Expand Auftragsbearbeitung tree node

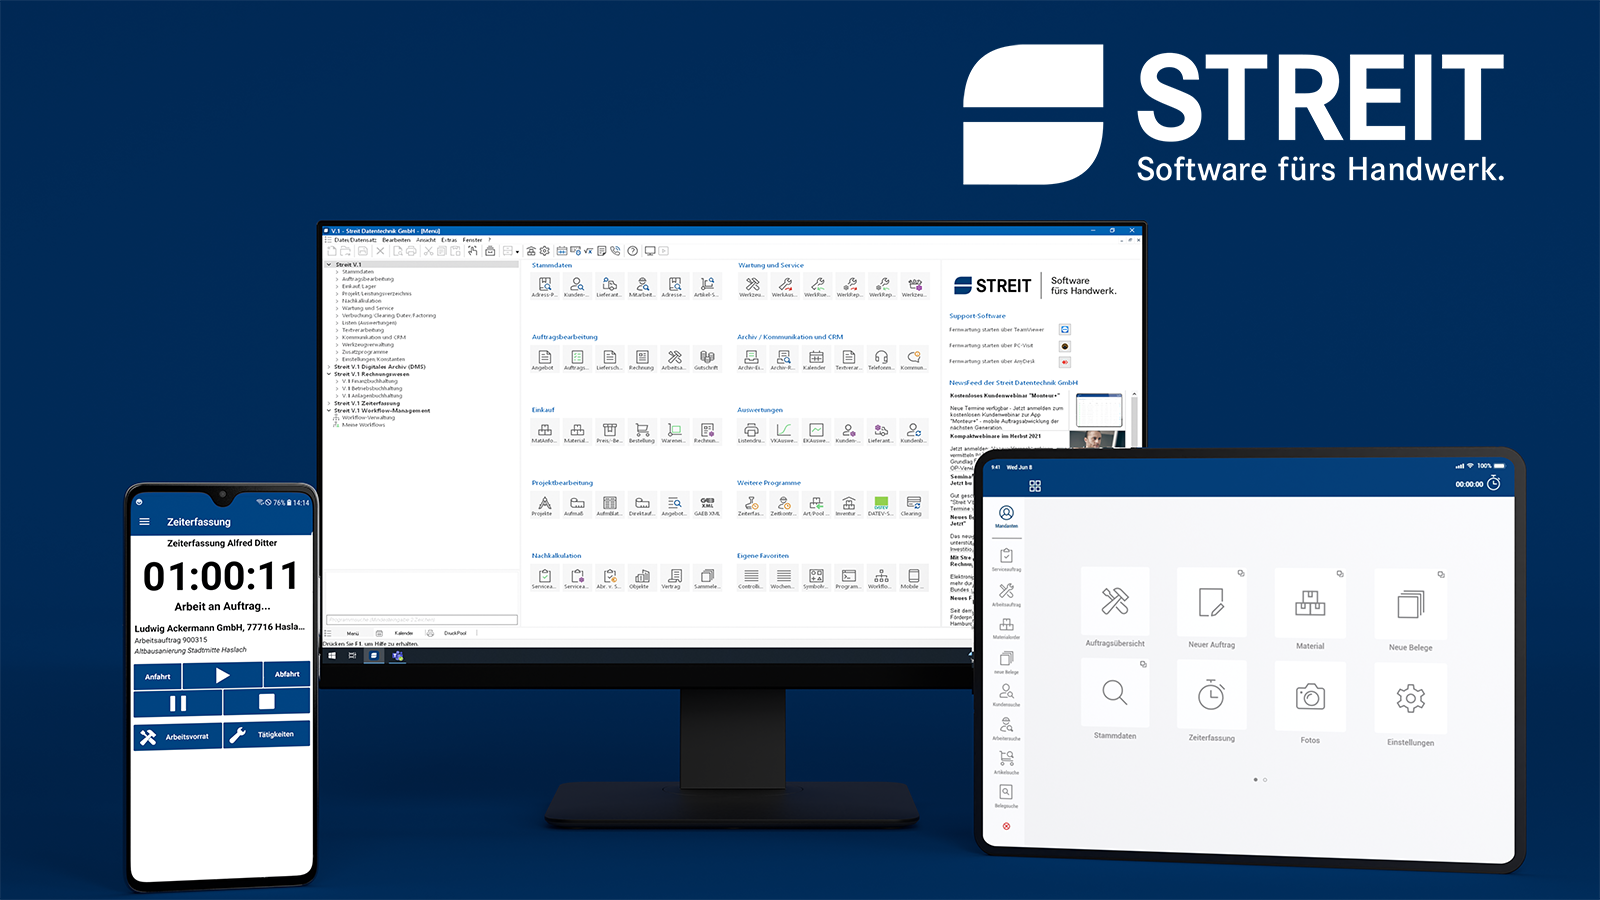click(x=337, y=279)
